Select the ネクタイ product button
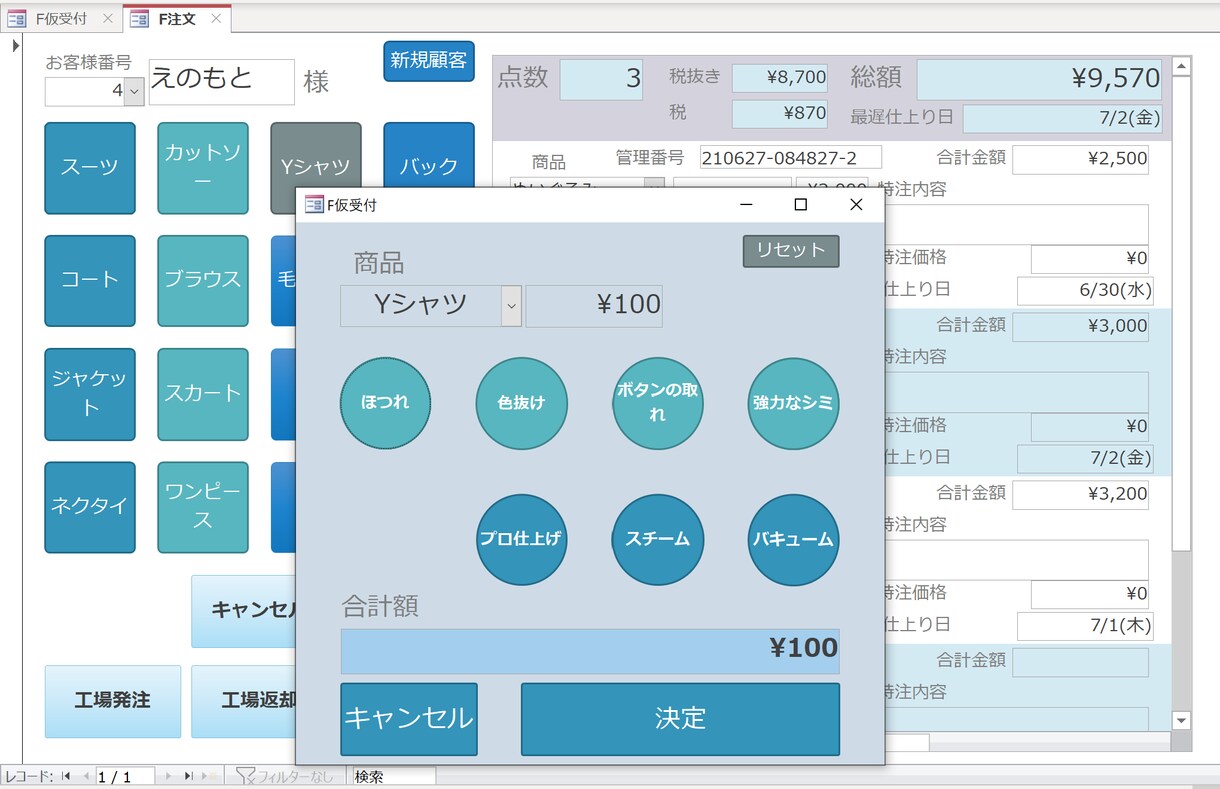The height and width of the screenshot is (789, 1220). coord(90,507)
